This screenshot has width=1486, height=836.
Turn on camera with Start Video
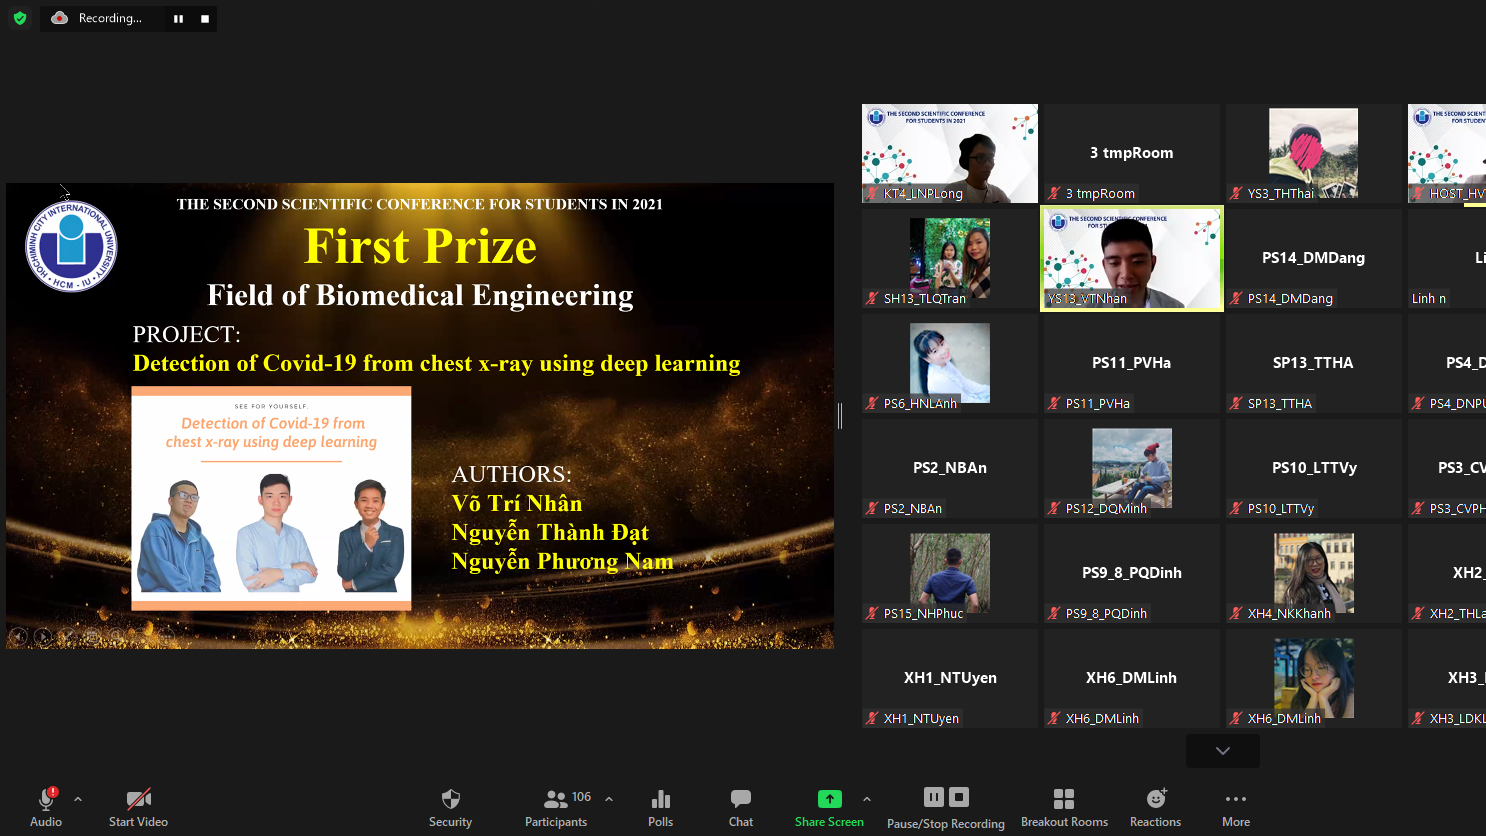tap(138, 807)
